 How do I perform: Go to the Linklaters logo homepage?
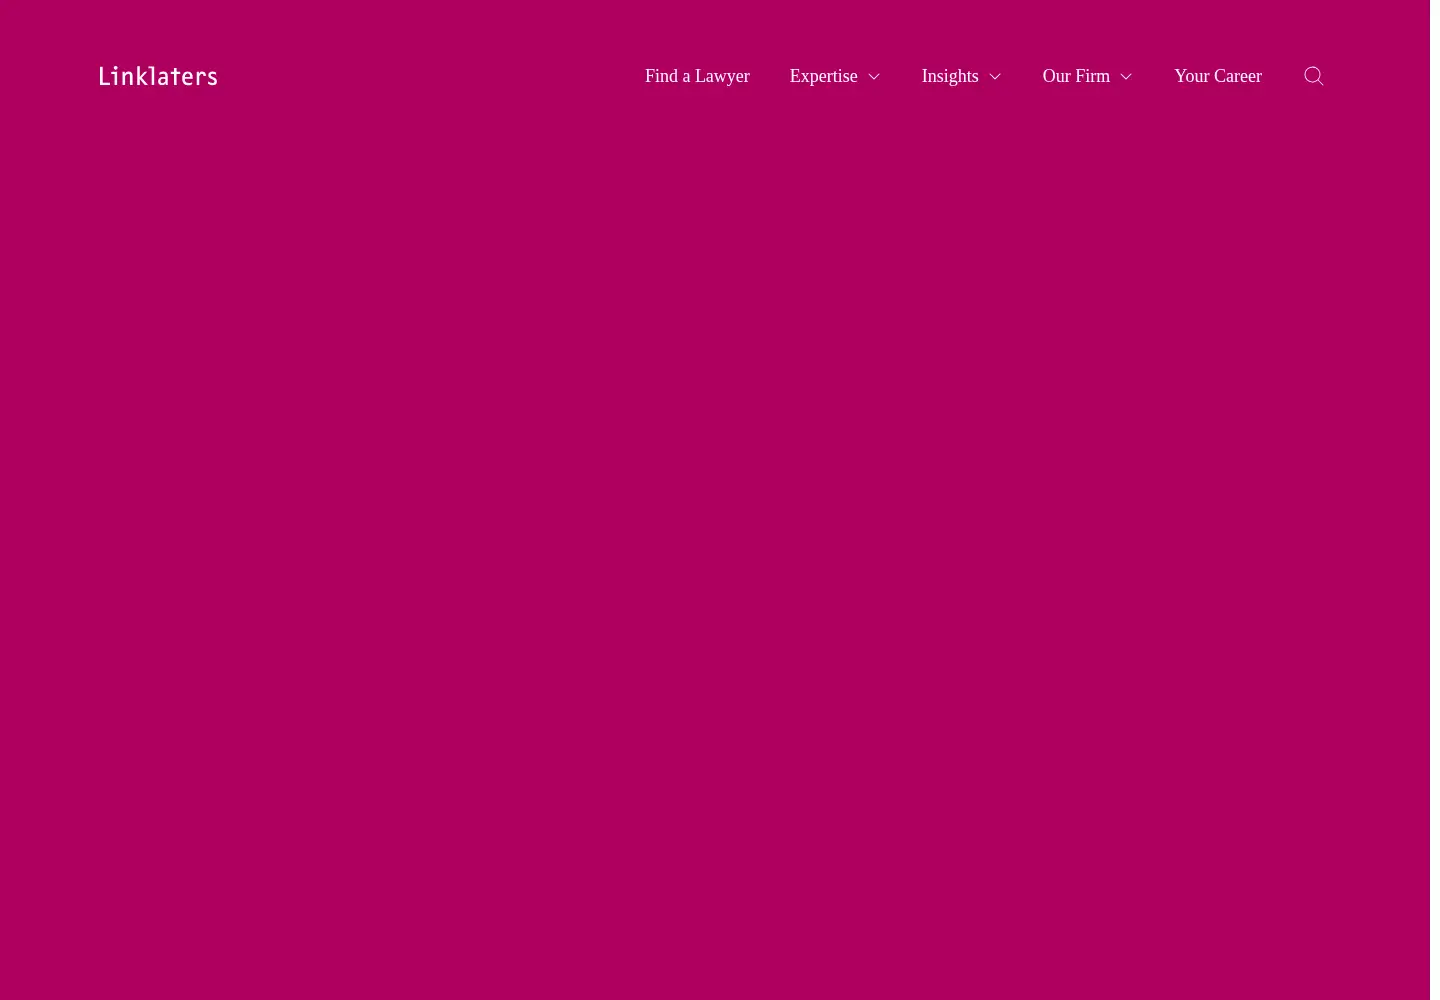coord(158,76)
